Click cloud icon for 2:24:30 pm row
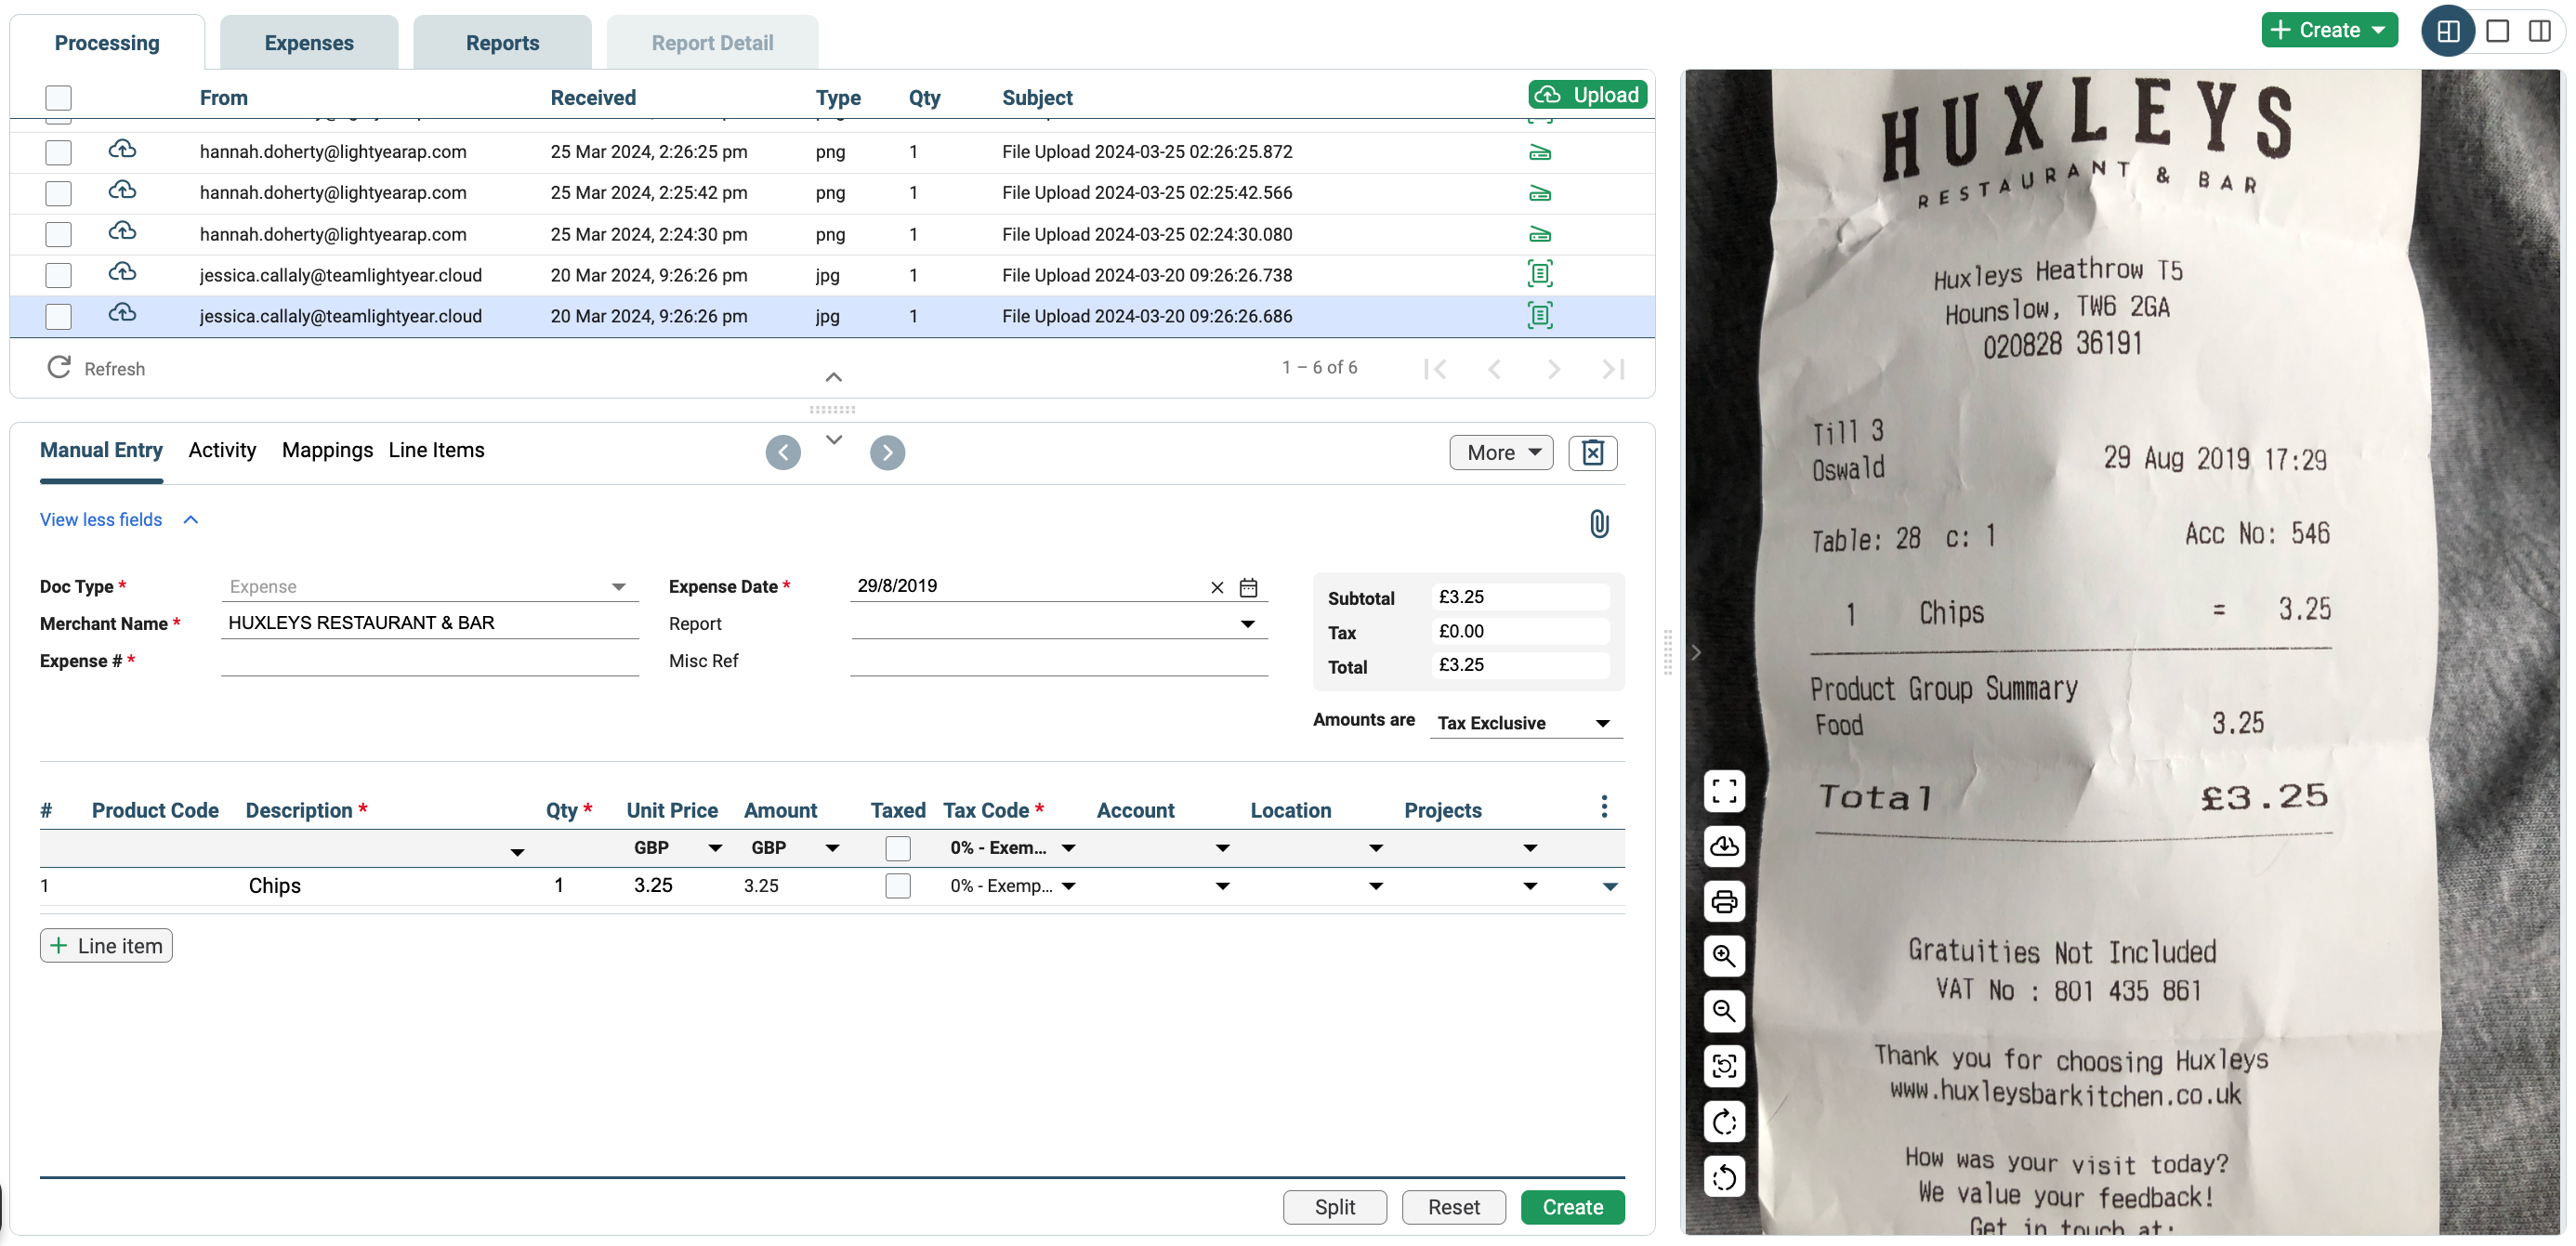2576x1246 pixels. (x=122, y=232)
